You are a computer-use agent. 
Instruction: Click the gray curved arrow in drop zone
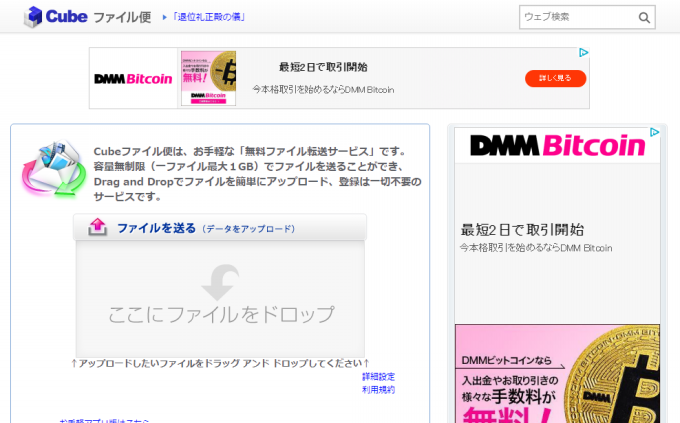220,282
